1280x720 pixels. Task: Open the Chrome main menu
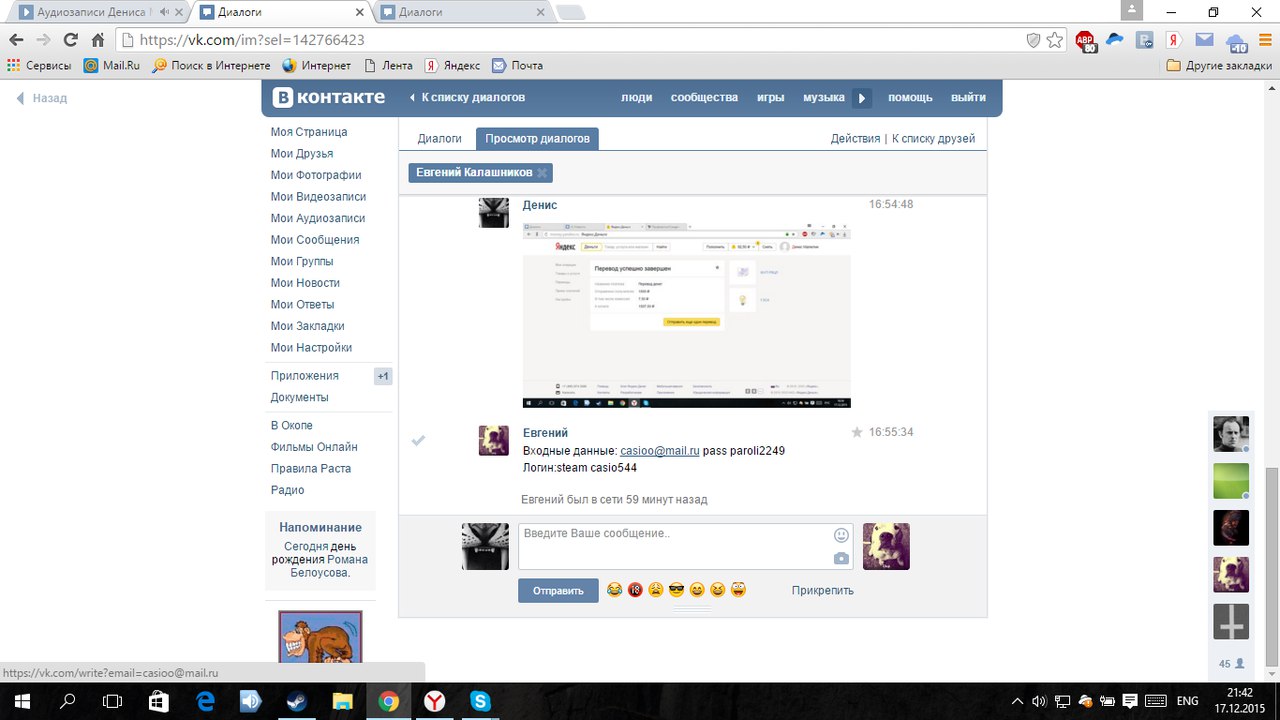coord(1263,40)
